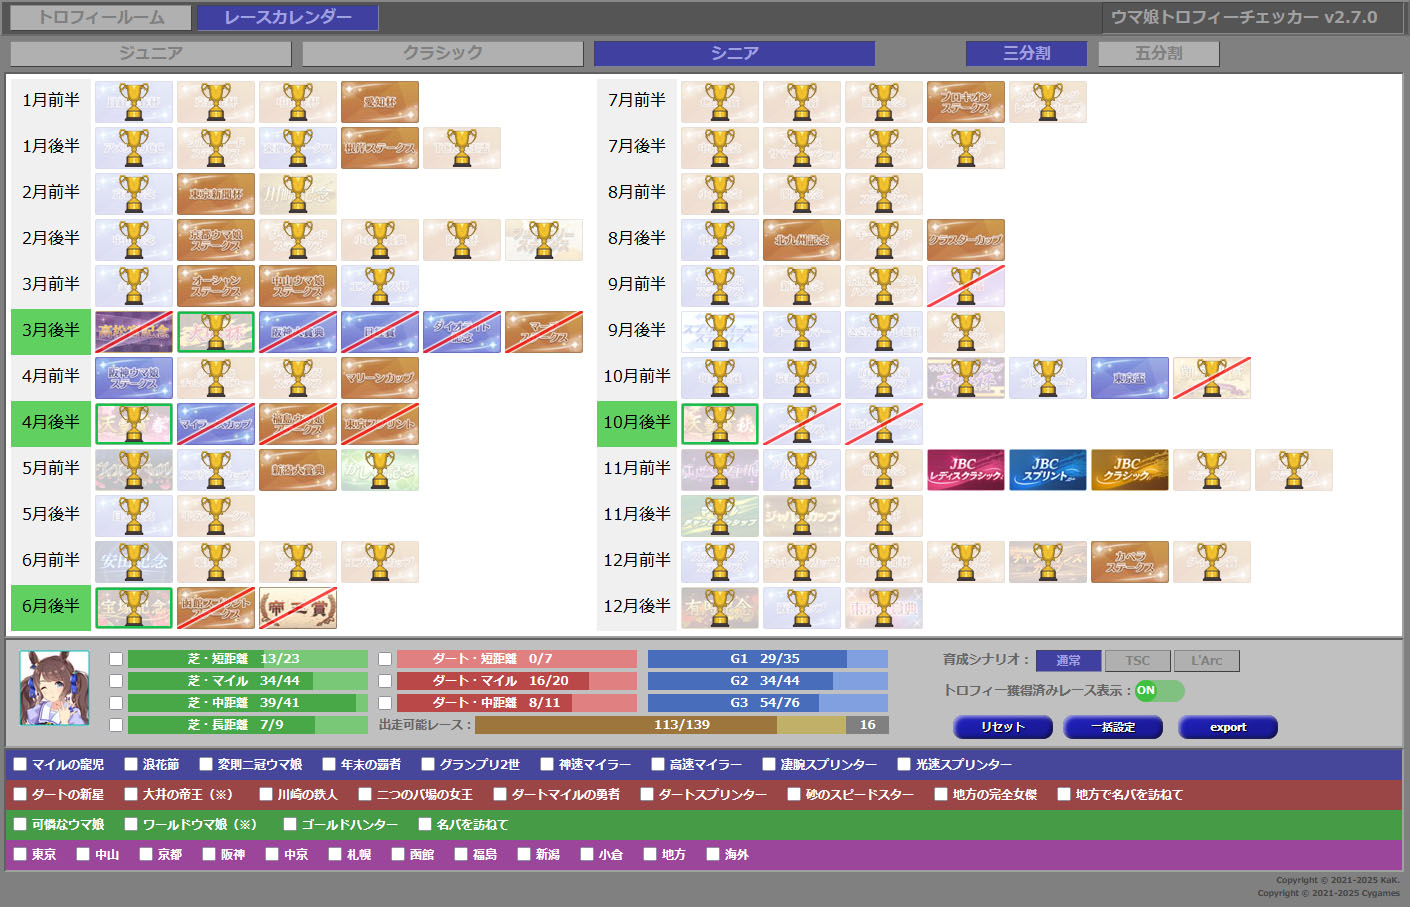Click the 帝王賞 race tile
Viewport: 1410px width, 907px height.
tap(298, 608)
